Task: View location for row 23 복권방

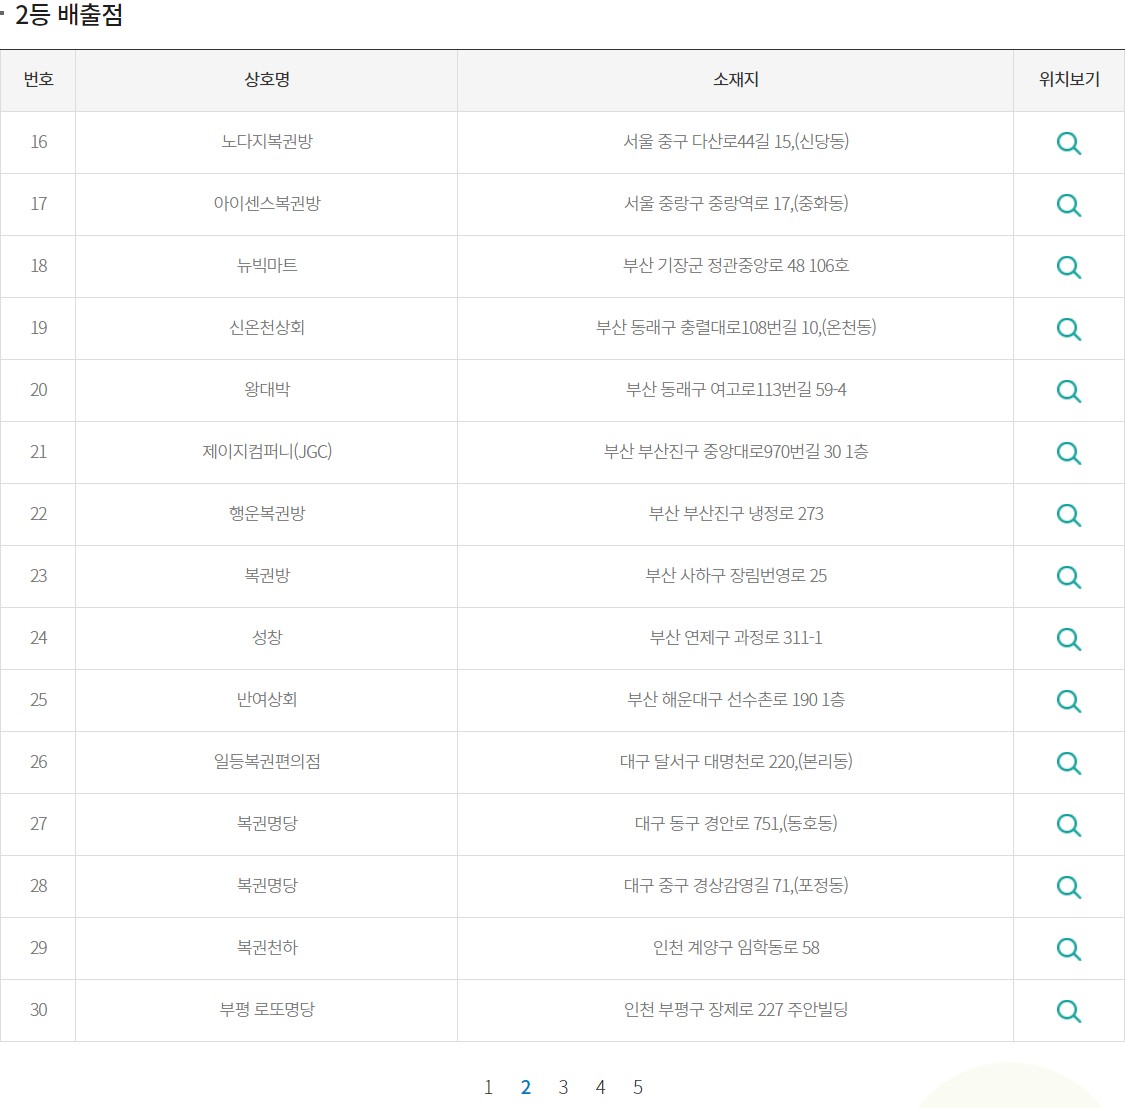Action: point(1068,577)
